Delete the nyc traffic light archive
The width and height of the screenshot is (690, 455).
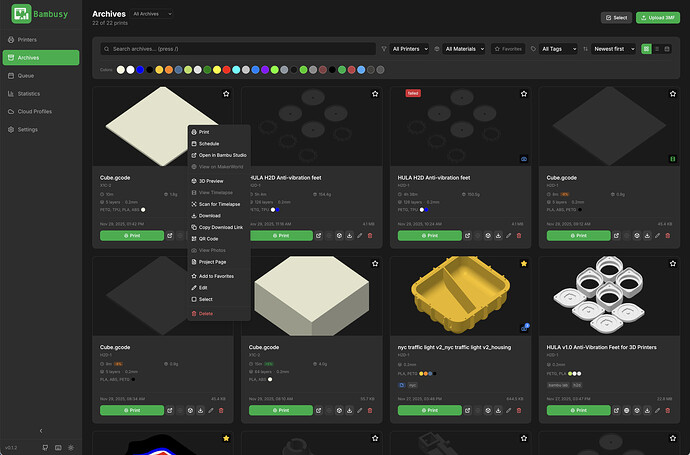click(x=519, y=411)
